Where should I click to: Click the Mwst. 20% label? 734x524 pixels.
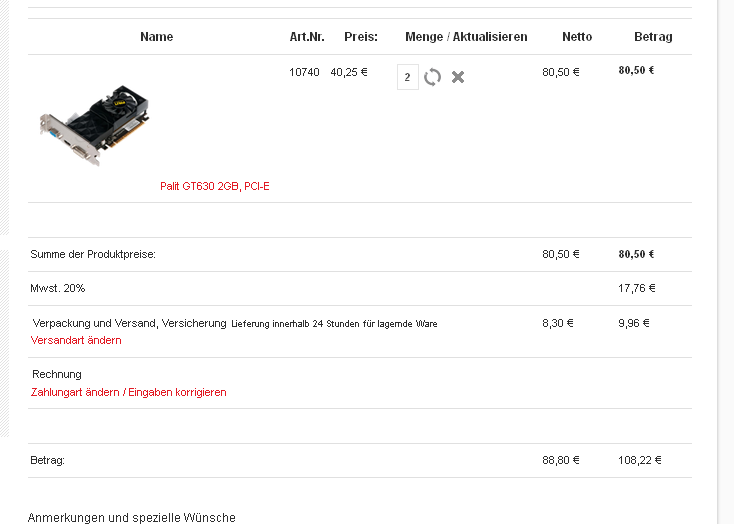(x=58, y=288)
